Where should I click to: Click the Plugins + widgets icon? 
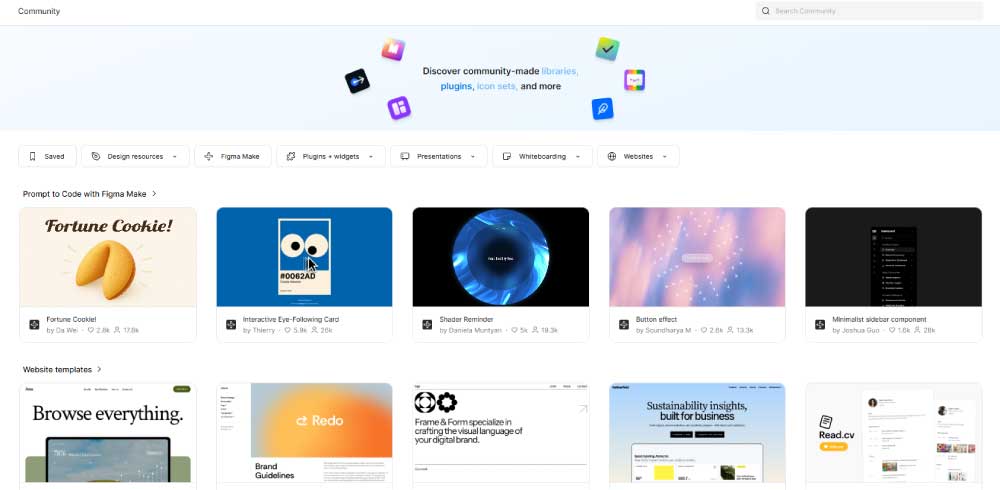291,156
